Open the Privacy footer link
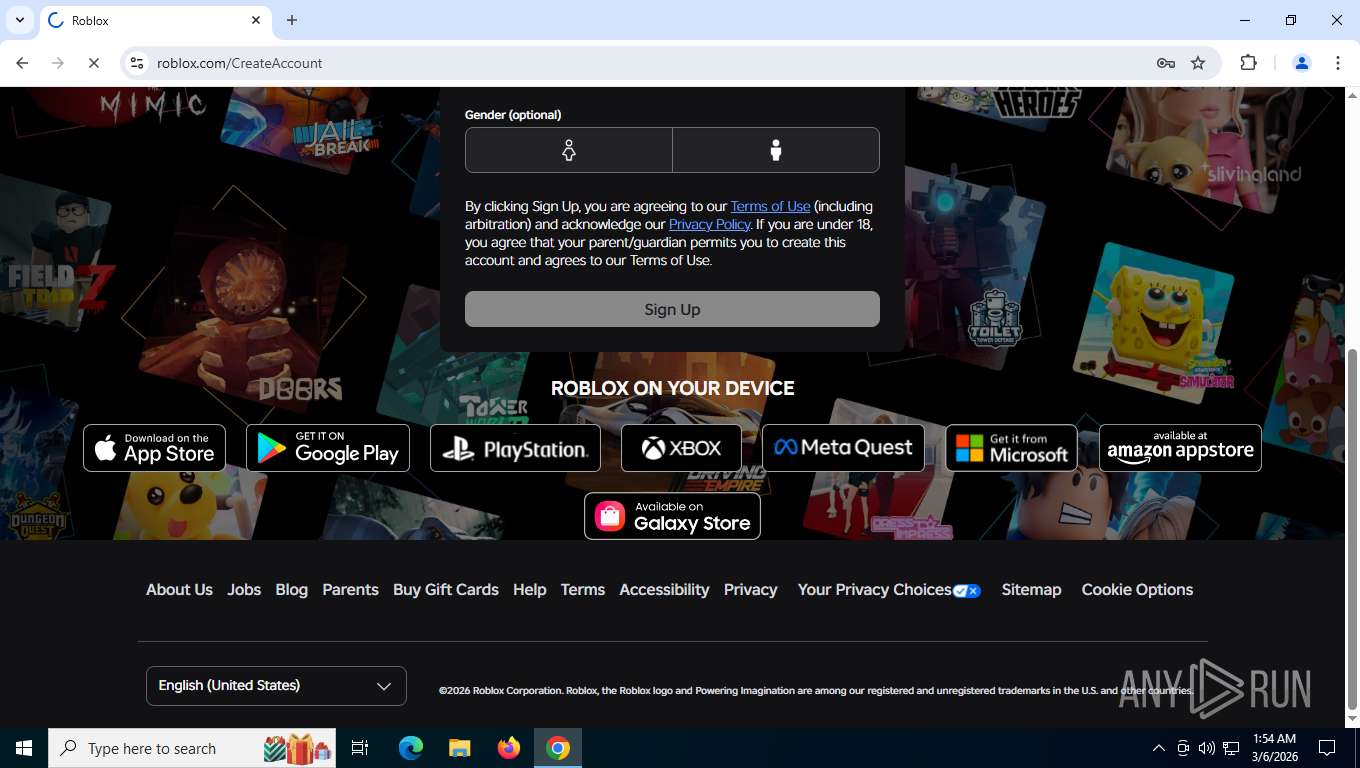The width and height of the screenshot is (1360, 768). click(750, 589)
